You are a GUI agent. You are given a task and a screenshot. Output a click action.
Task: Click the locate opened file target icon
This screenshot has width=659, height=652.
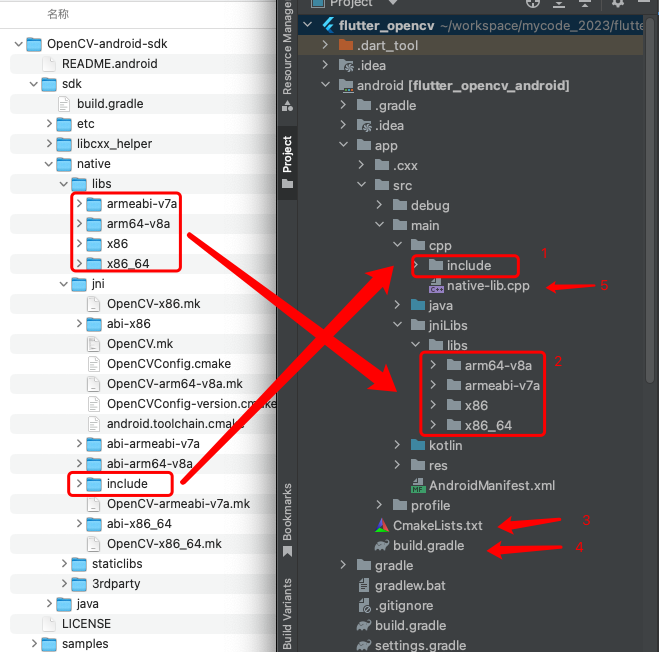click(x=533, y=3)
